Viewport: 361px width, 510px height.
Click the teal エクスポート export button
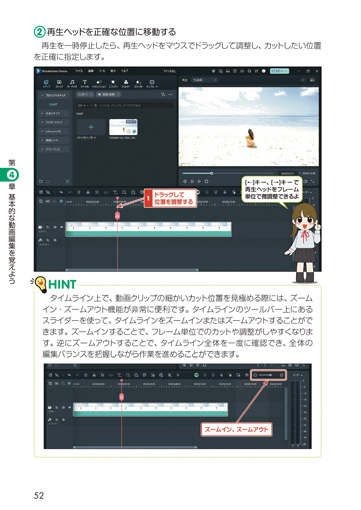279,71
